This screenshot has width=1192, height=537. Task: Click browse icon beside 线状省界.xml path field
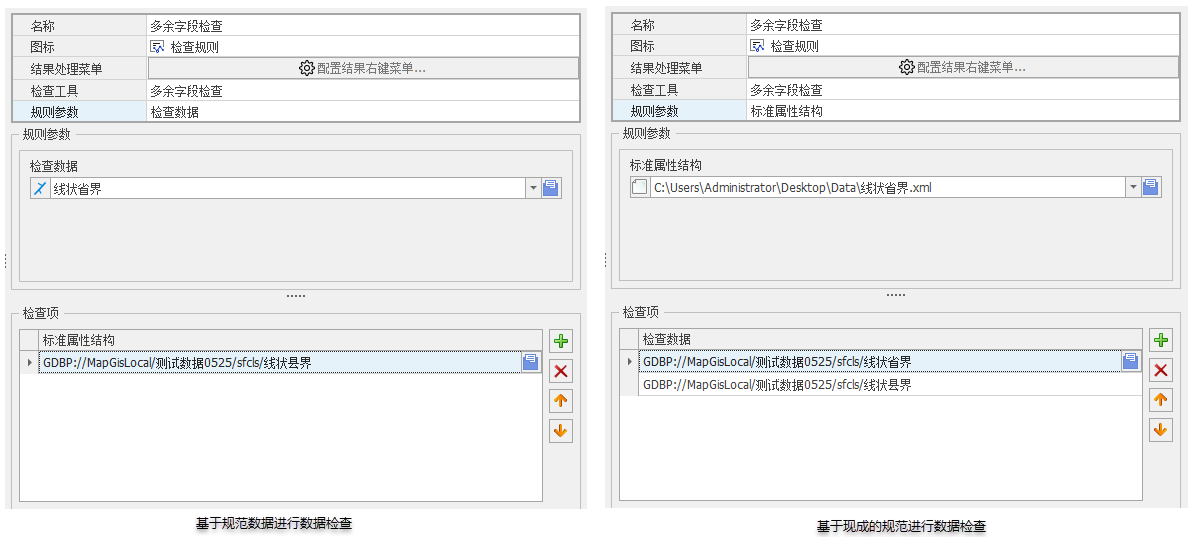pyautogui.click(x=1150, y=187)
